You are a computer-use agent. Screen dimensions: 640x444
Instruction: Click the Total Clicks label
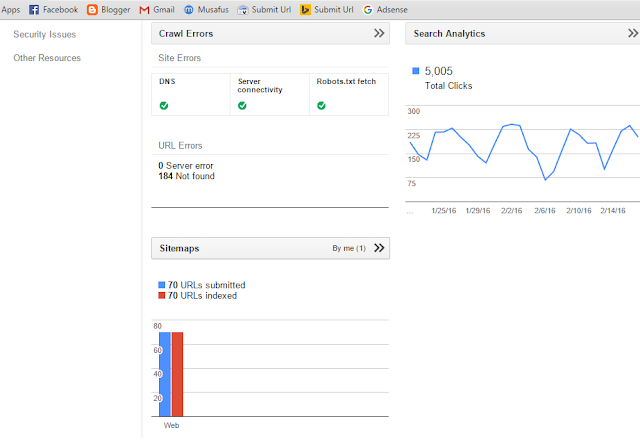[x=448, y=86]
